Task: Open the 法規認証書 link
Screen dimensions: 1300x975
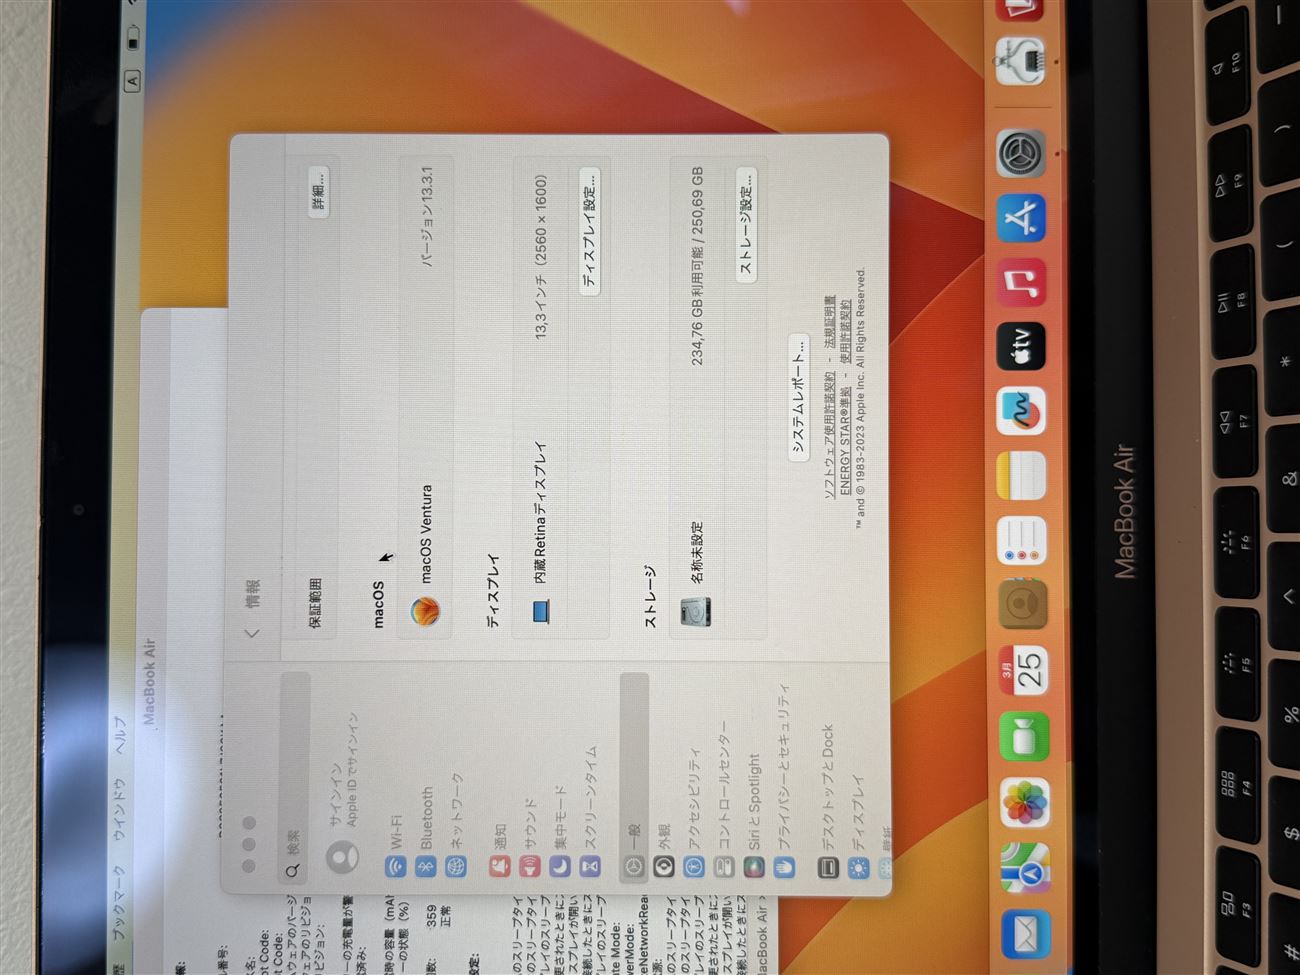Action: coord(830,322)
